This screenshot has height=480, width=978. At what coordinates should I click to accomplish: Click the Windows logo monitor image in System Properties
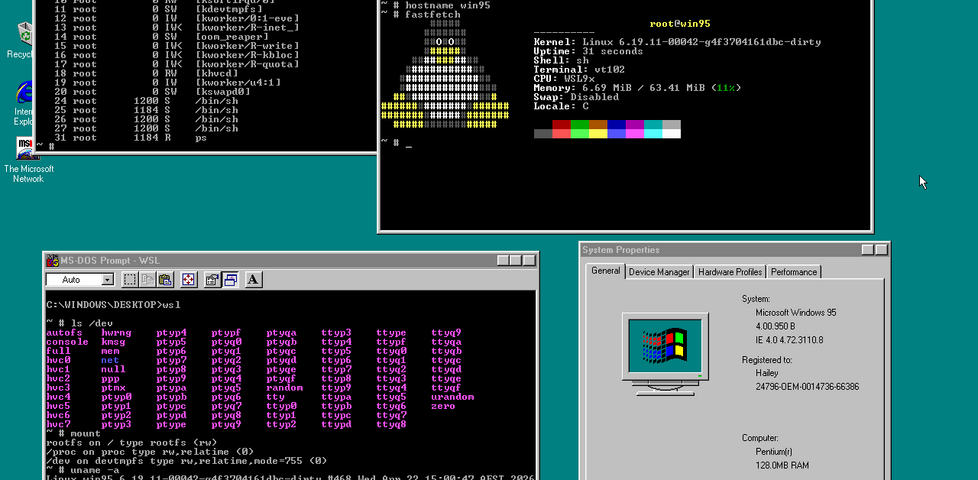point(666,354)
